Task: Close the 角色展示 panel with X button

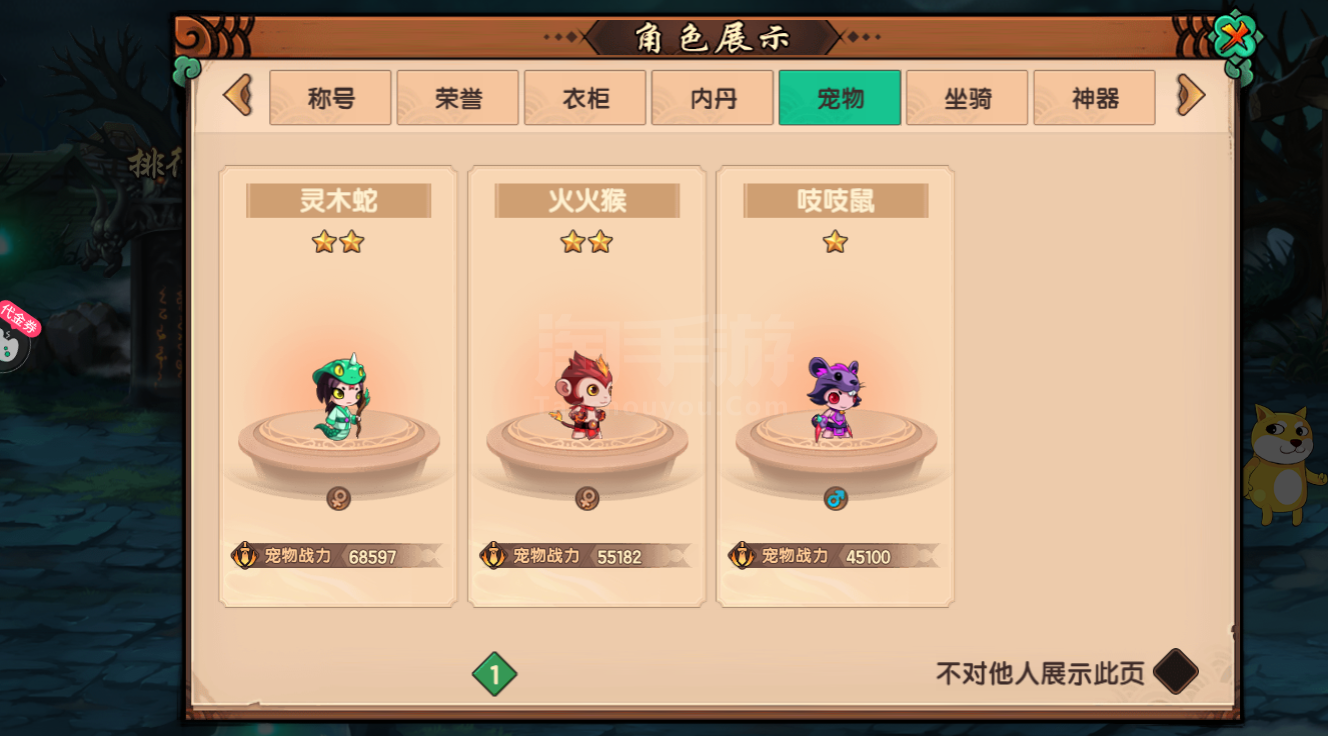Action: (x=1234, y=40)
